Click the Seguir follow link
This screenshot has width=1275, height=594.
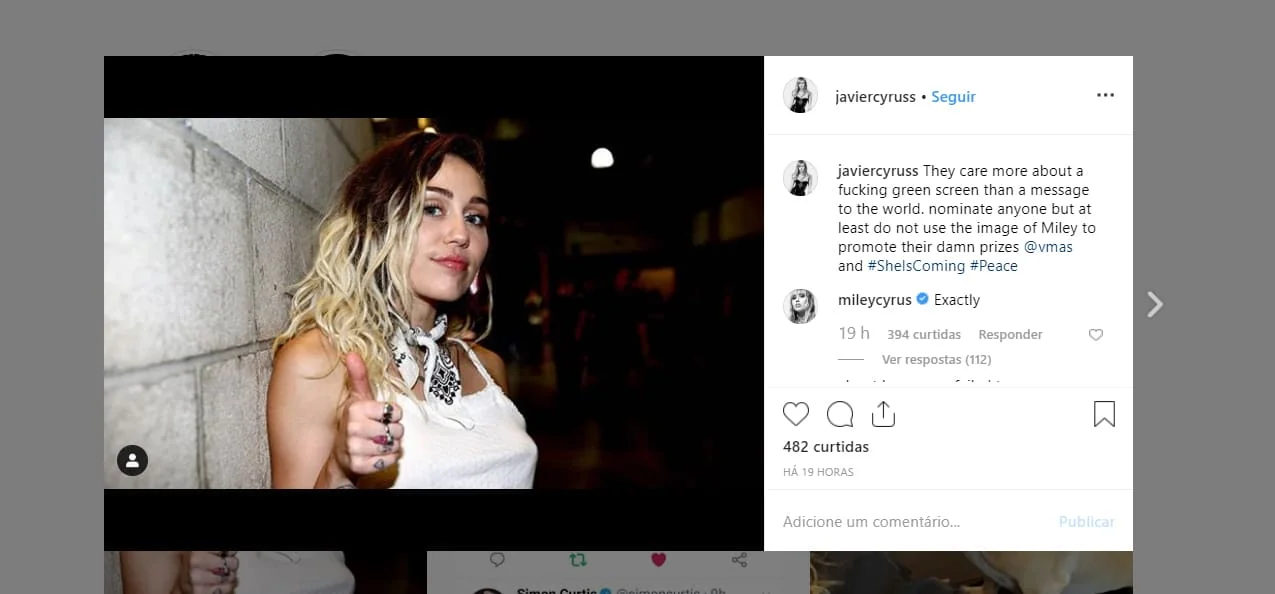pyautogui.click(x=953, y=97)
